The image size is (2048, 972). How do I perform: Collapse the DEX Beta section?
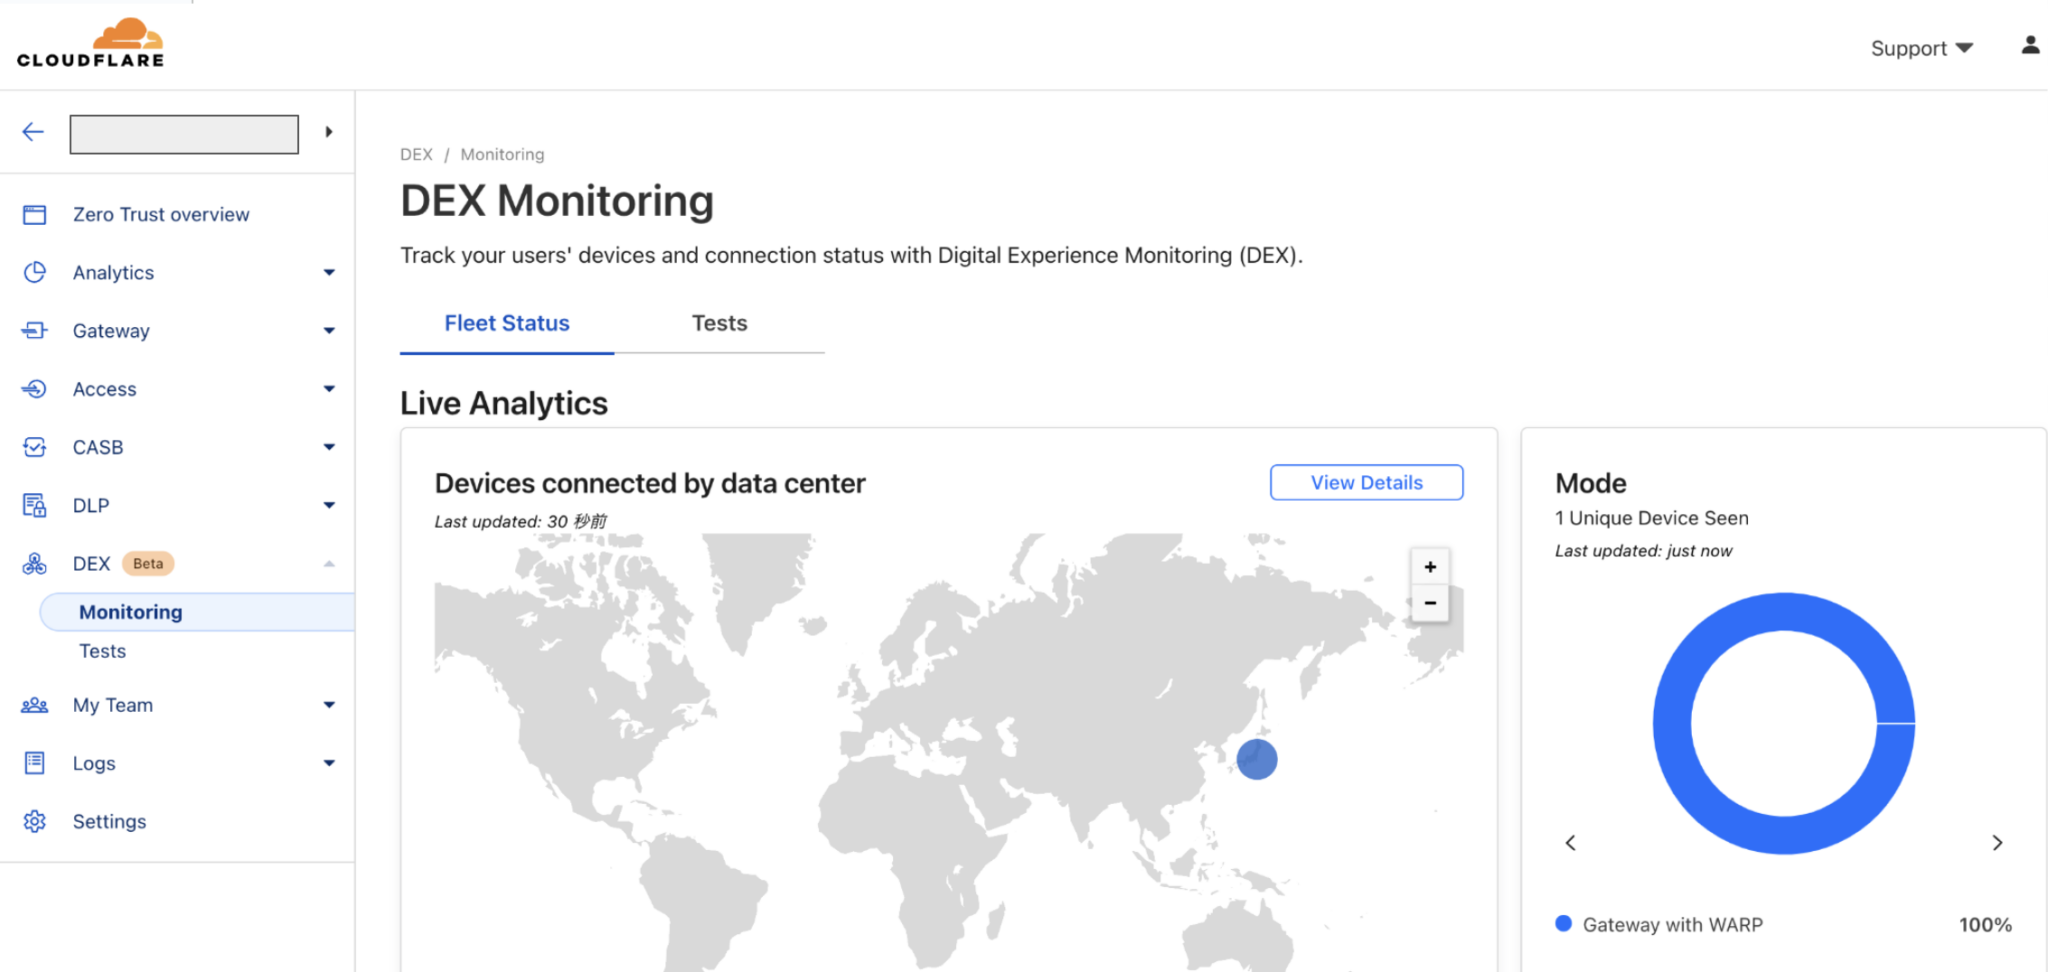coord(328,563)
